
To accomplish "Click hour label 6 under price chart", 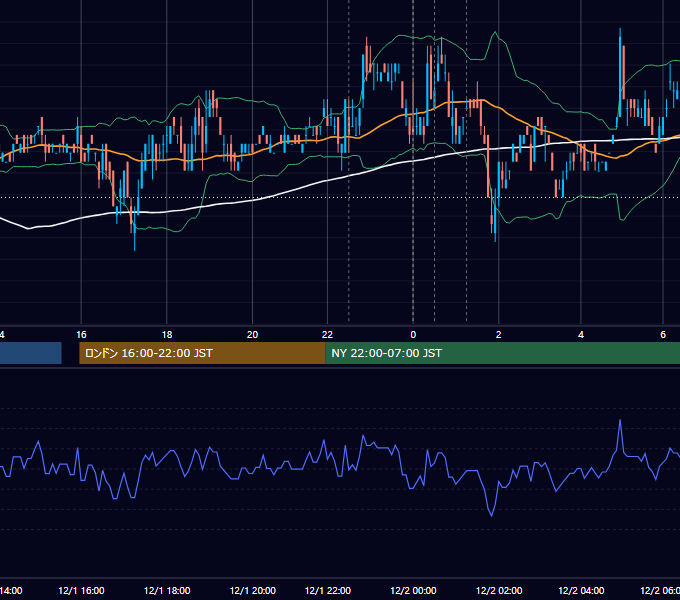I will [x=663, y=335].
